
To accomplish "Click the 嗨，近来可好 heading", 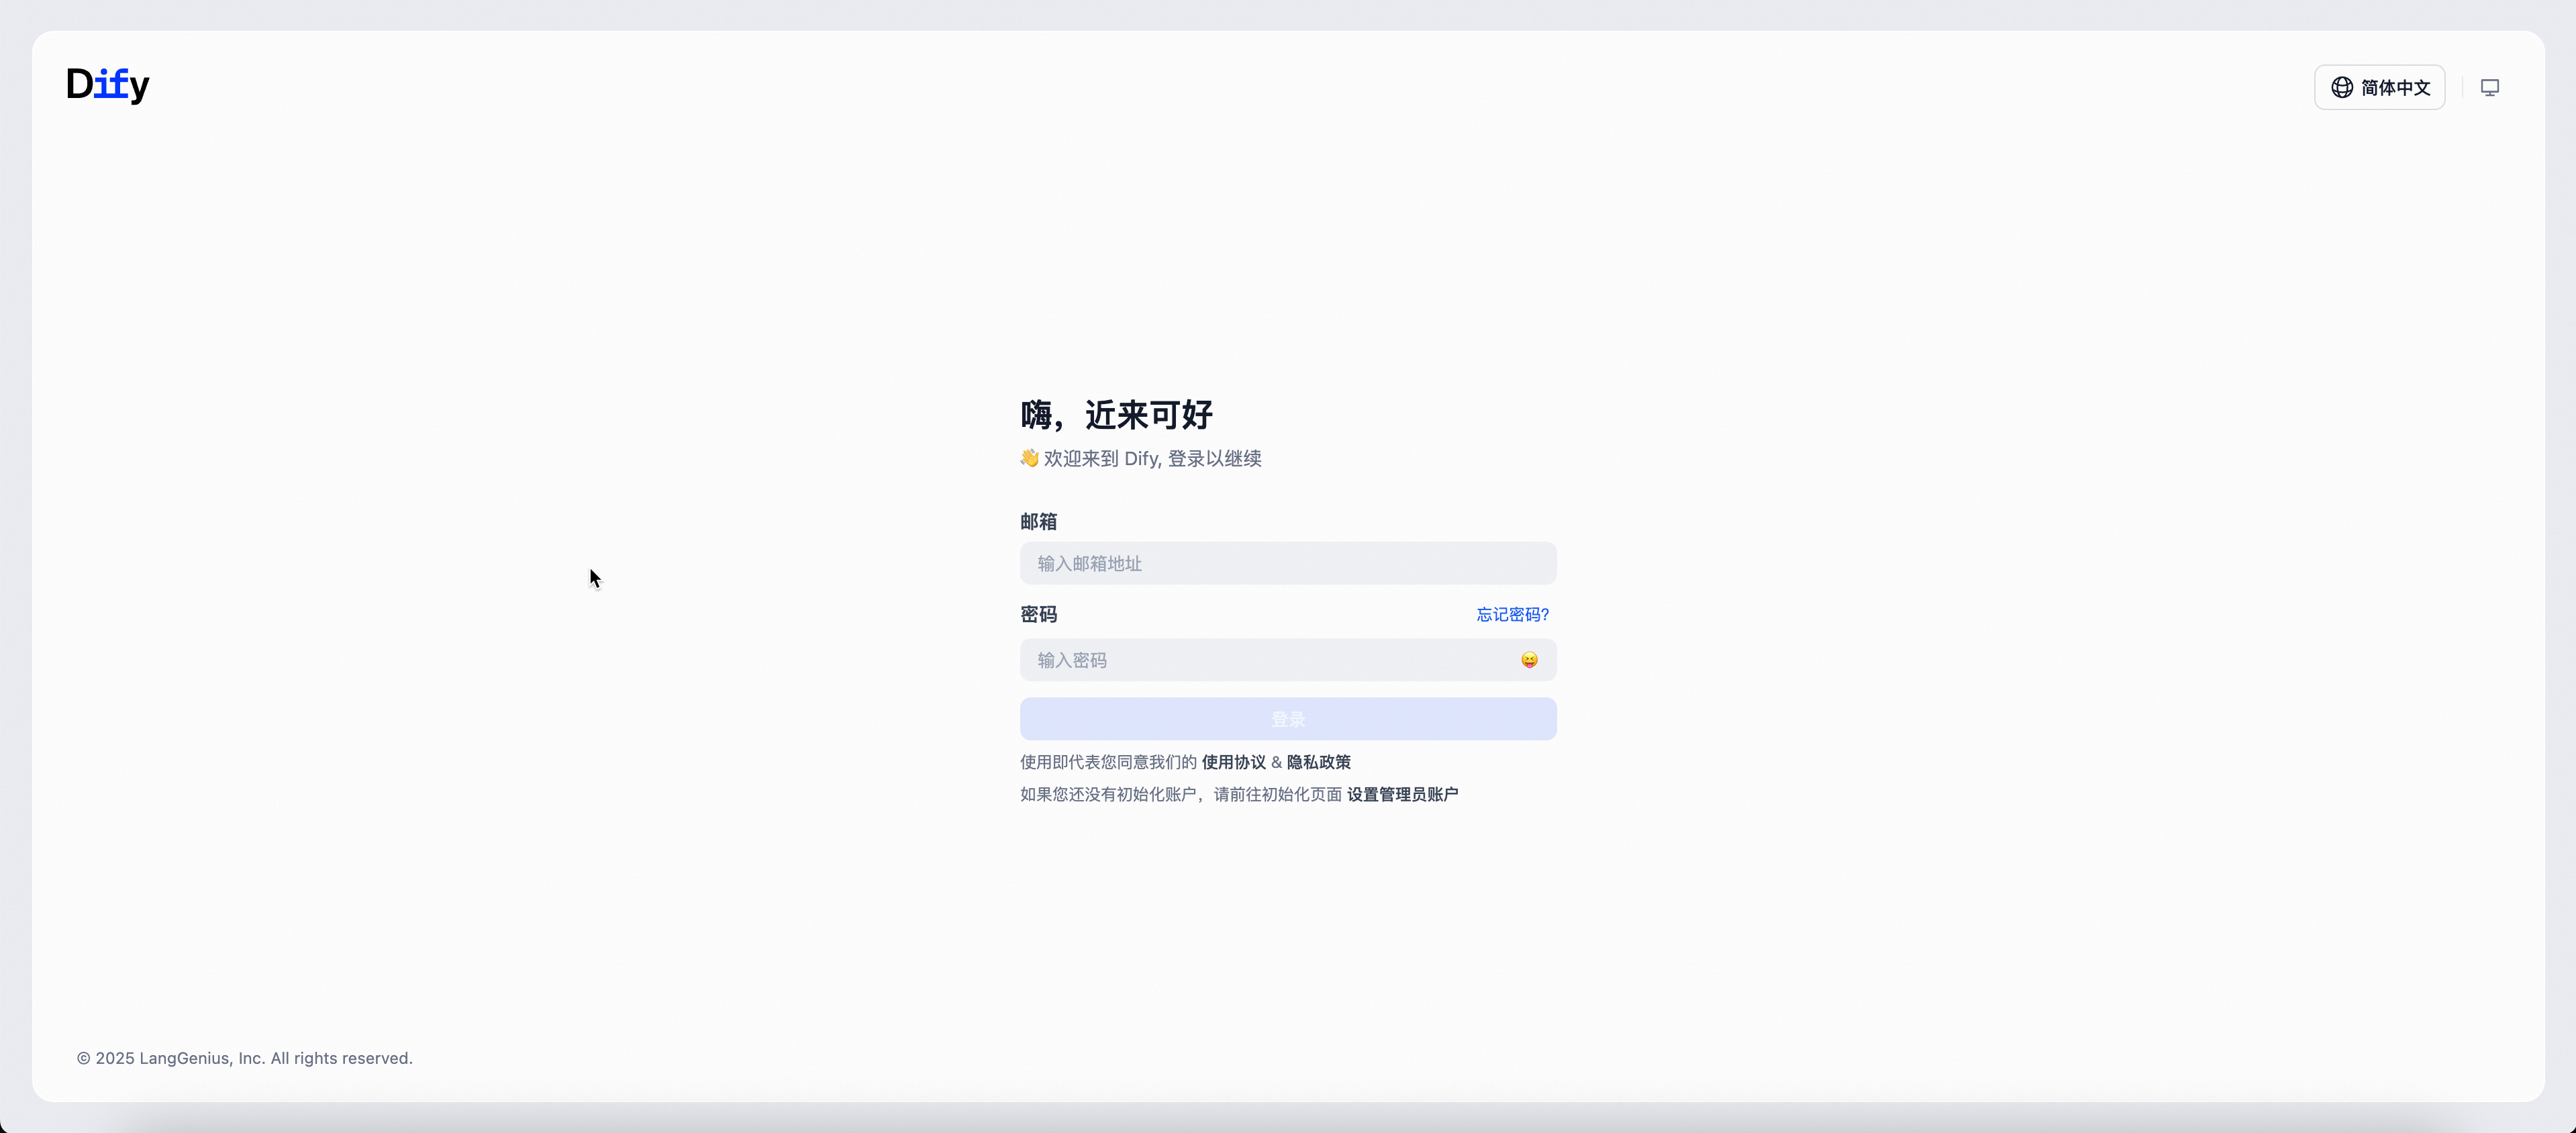I will pos(1116,414).
